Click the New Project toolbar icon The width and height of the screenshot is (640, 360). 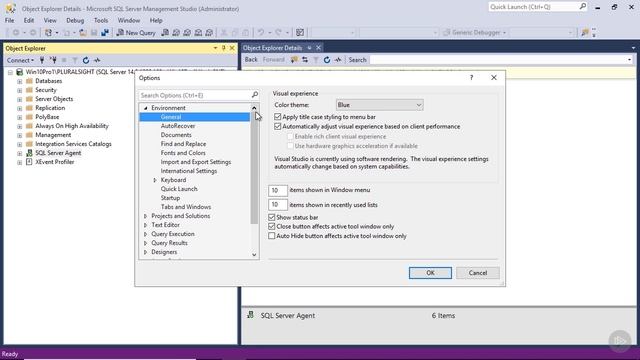pos(48,33)
